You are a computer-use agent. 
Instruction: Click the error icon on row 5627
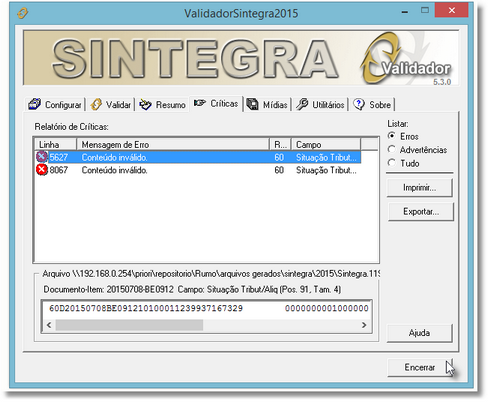42,157
